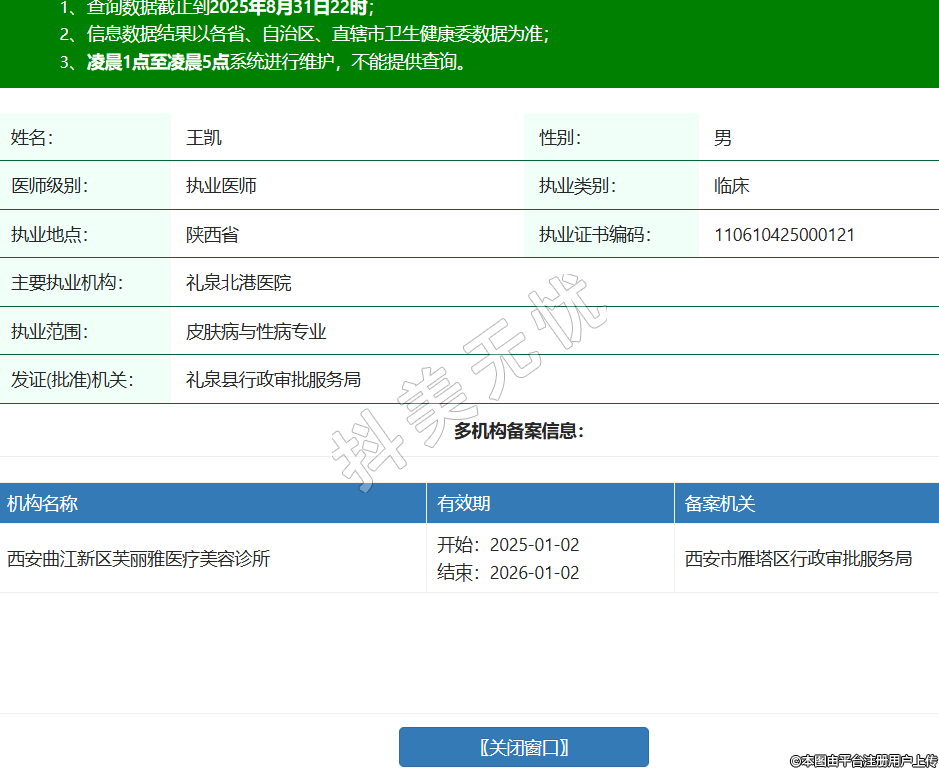Click the 有效期 column header
The height and width of the screenshot is (768, 939).
[464, 504]
